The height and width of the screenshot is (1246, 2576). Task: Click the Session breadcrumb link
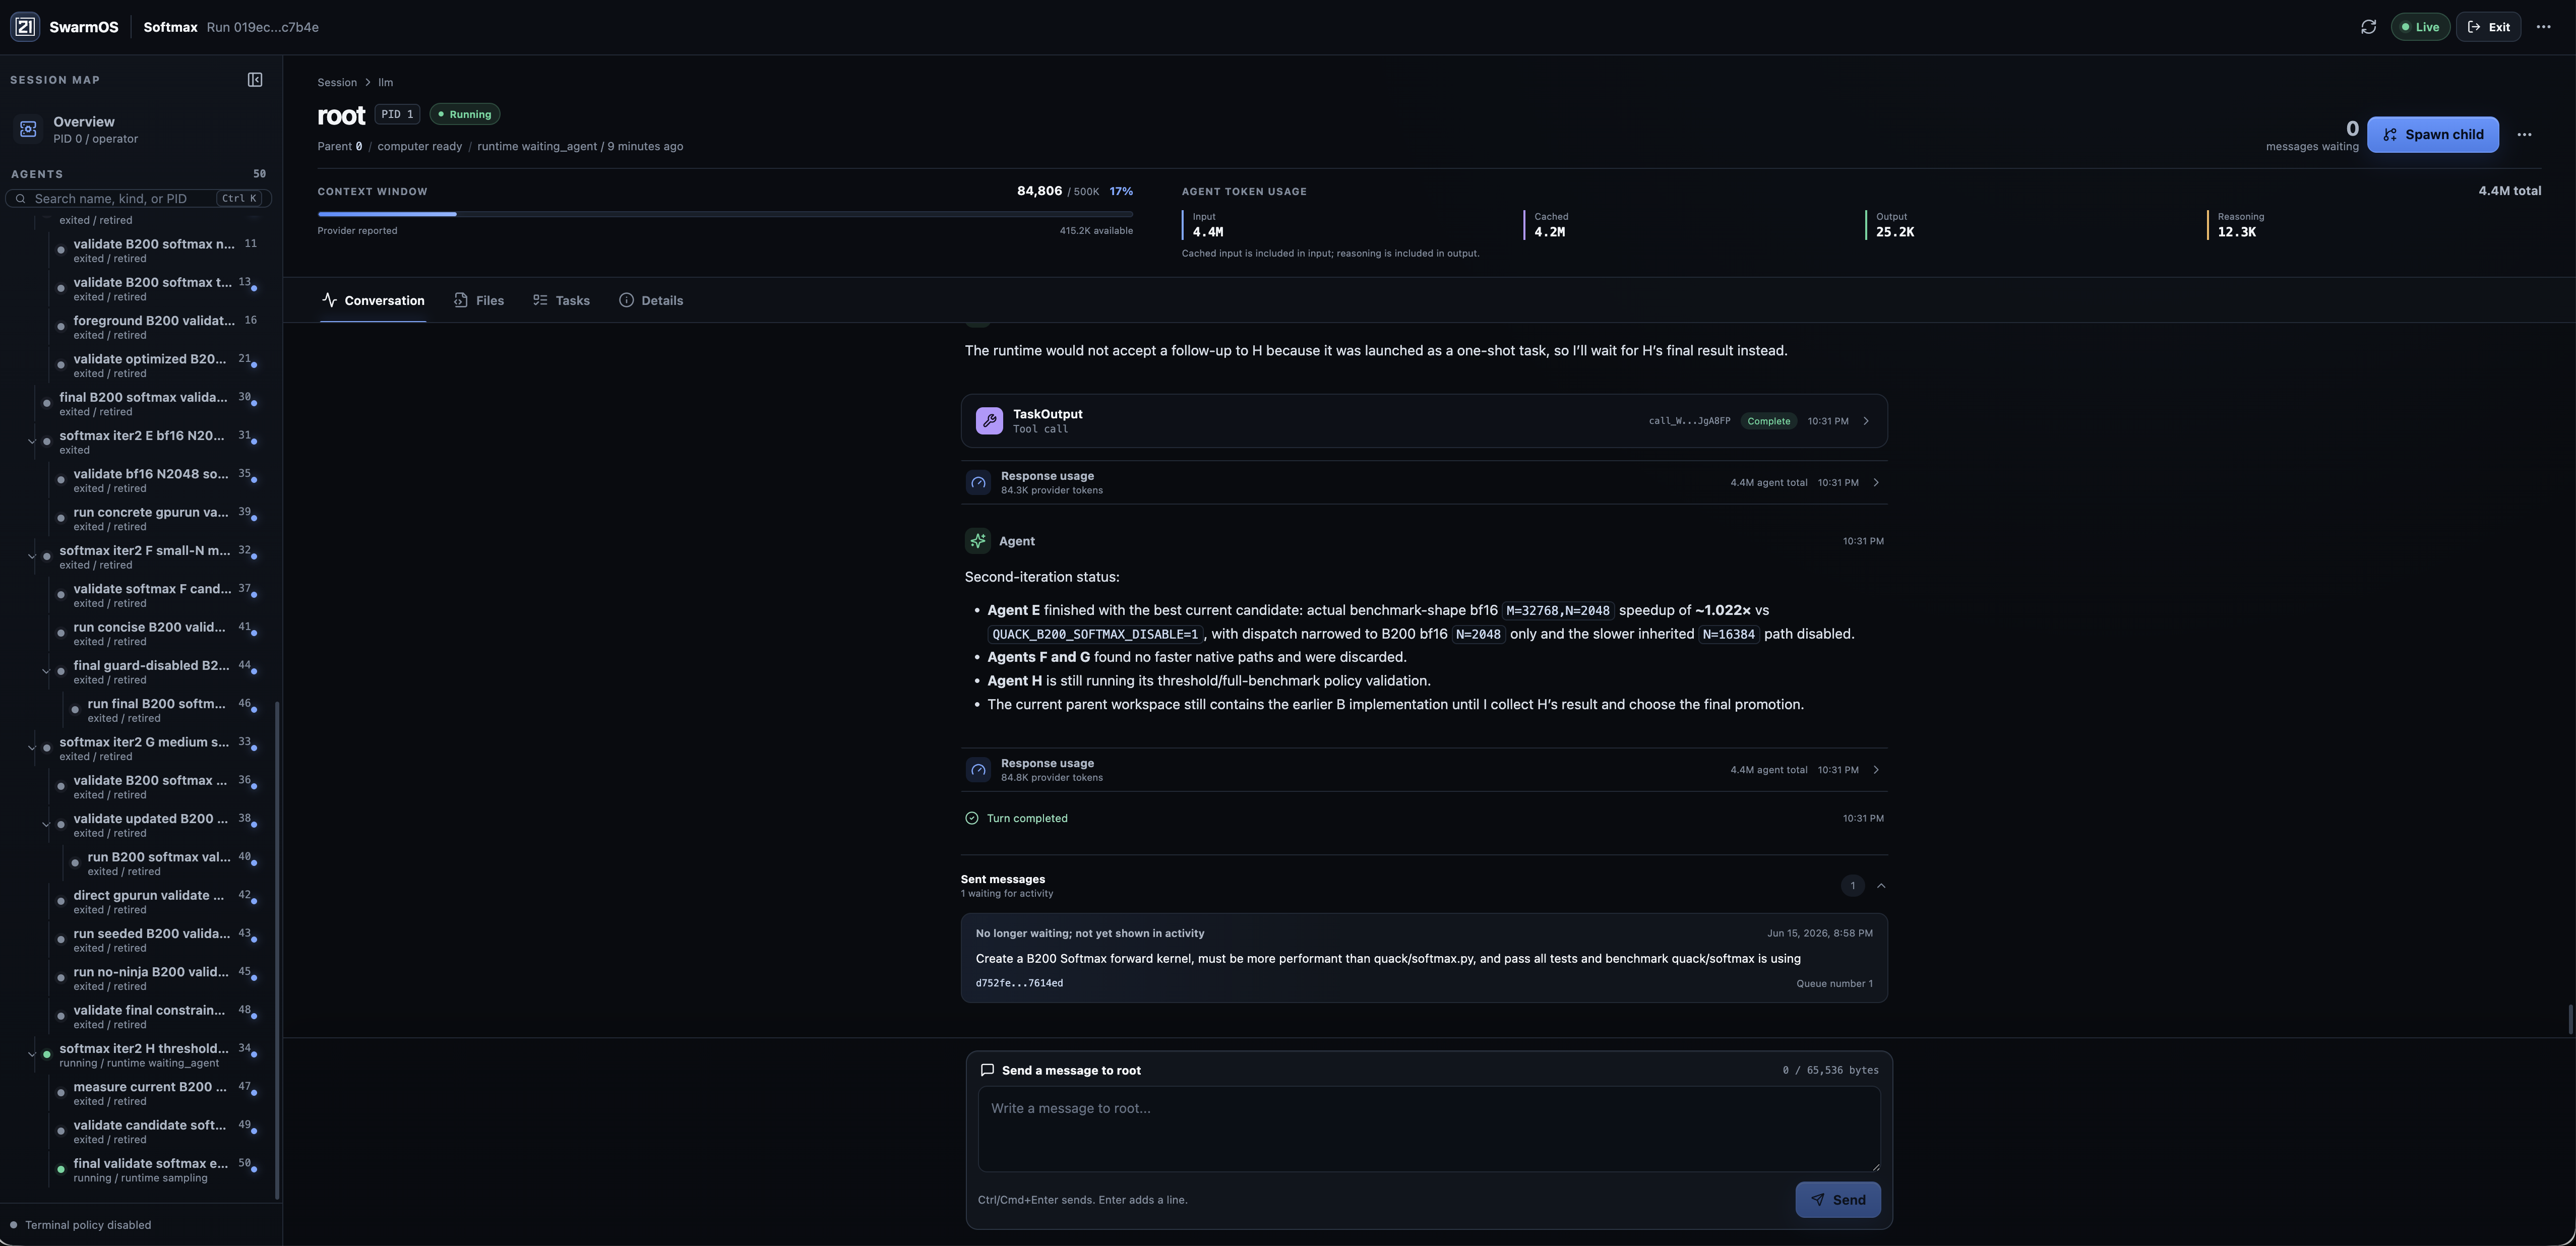click(x=337, y=82)
